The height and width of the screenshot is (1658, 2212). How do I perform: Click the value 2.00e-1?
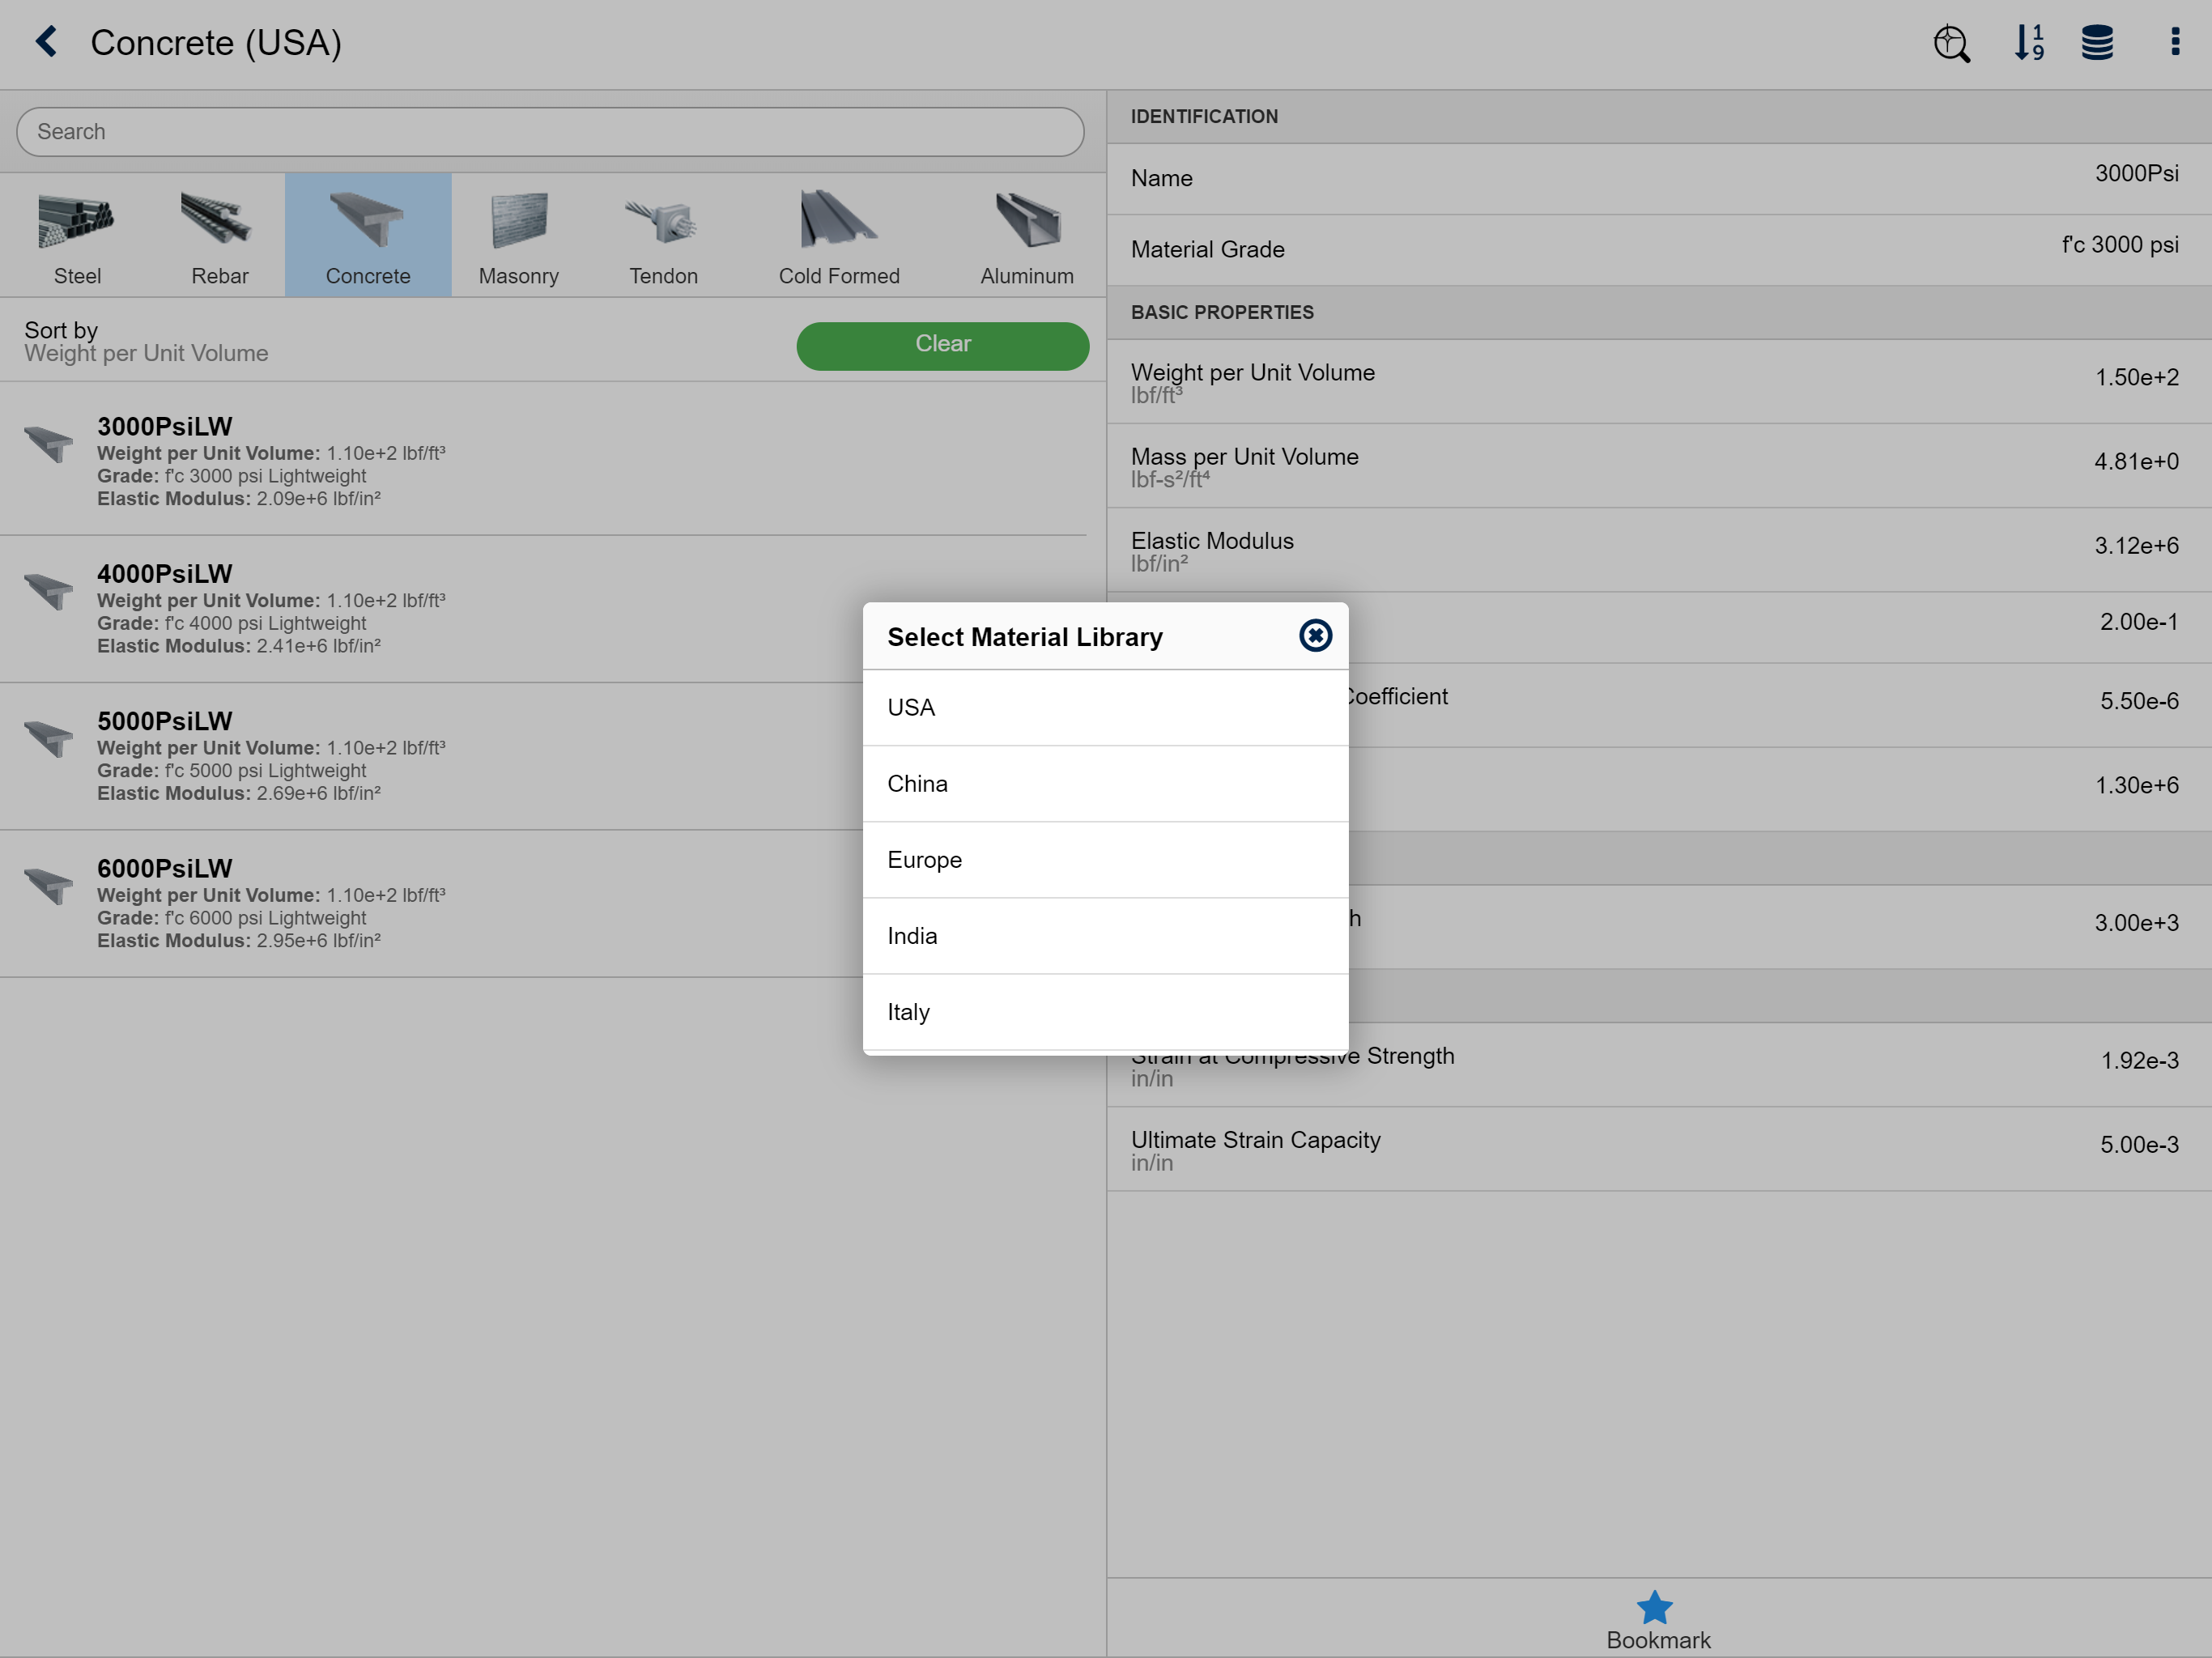coord(2138,622)
